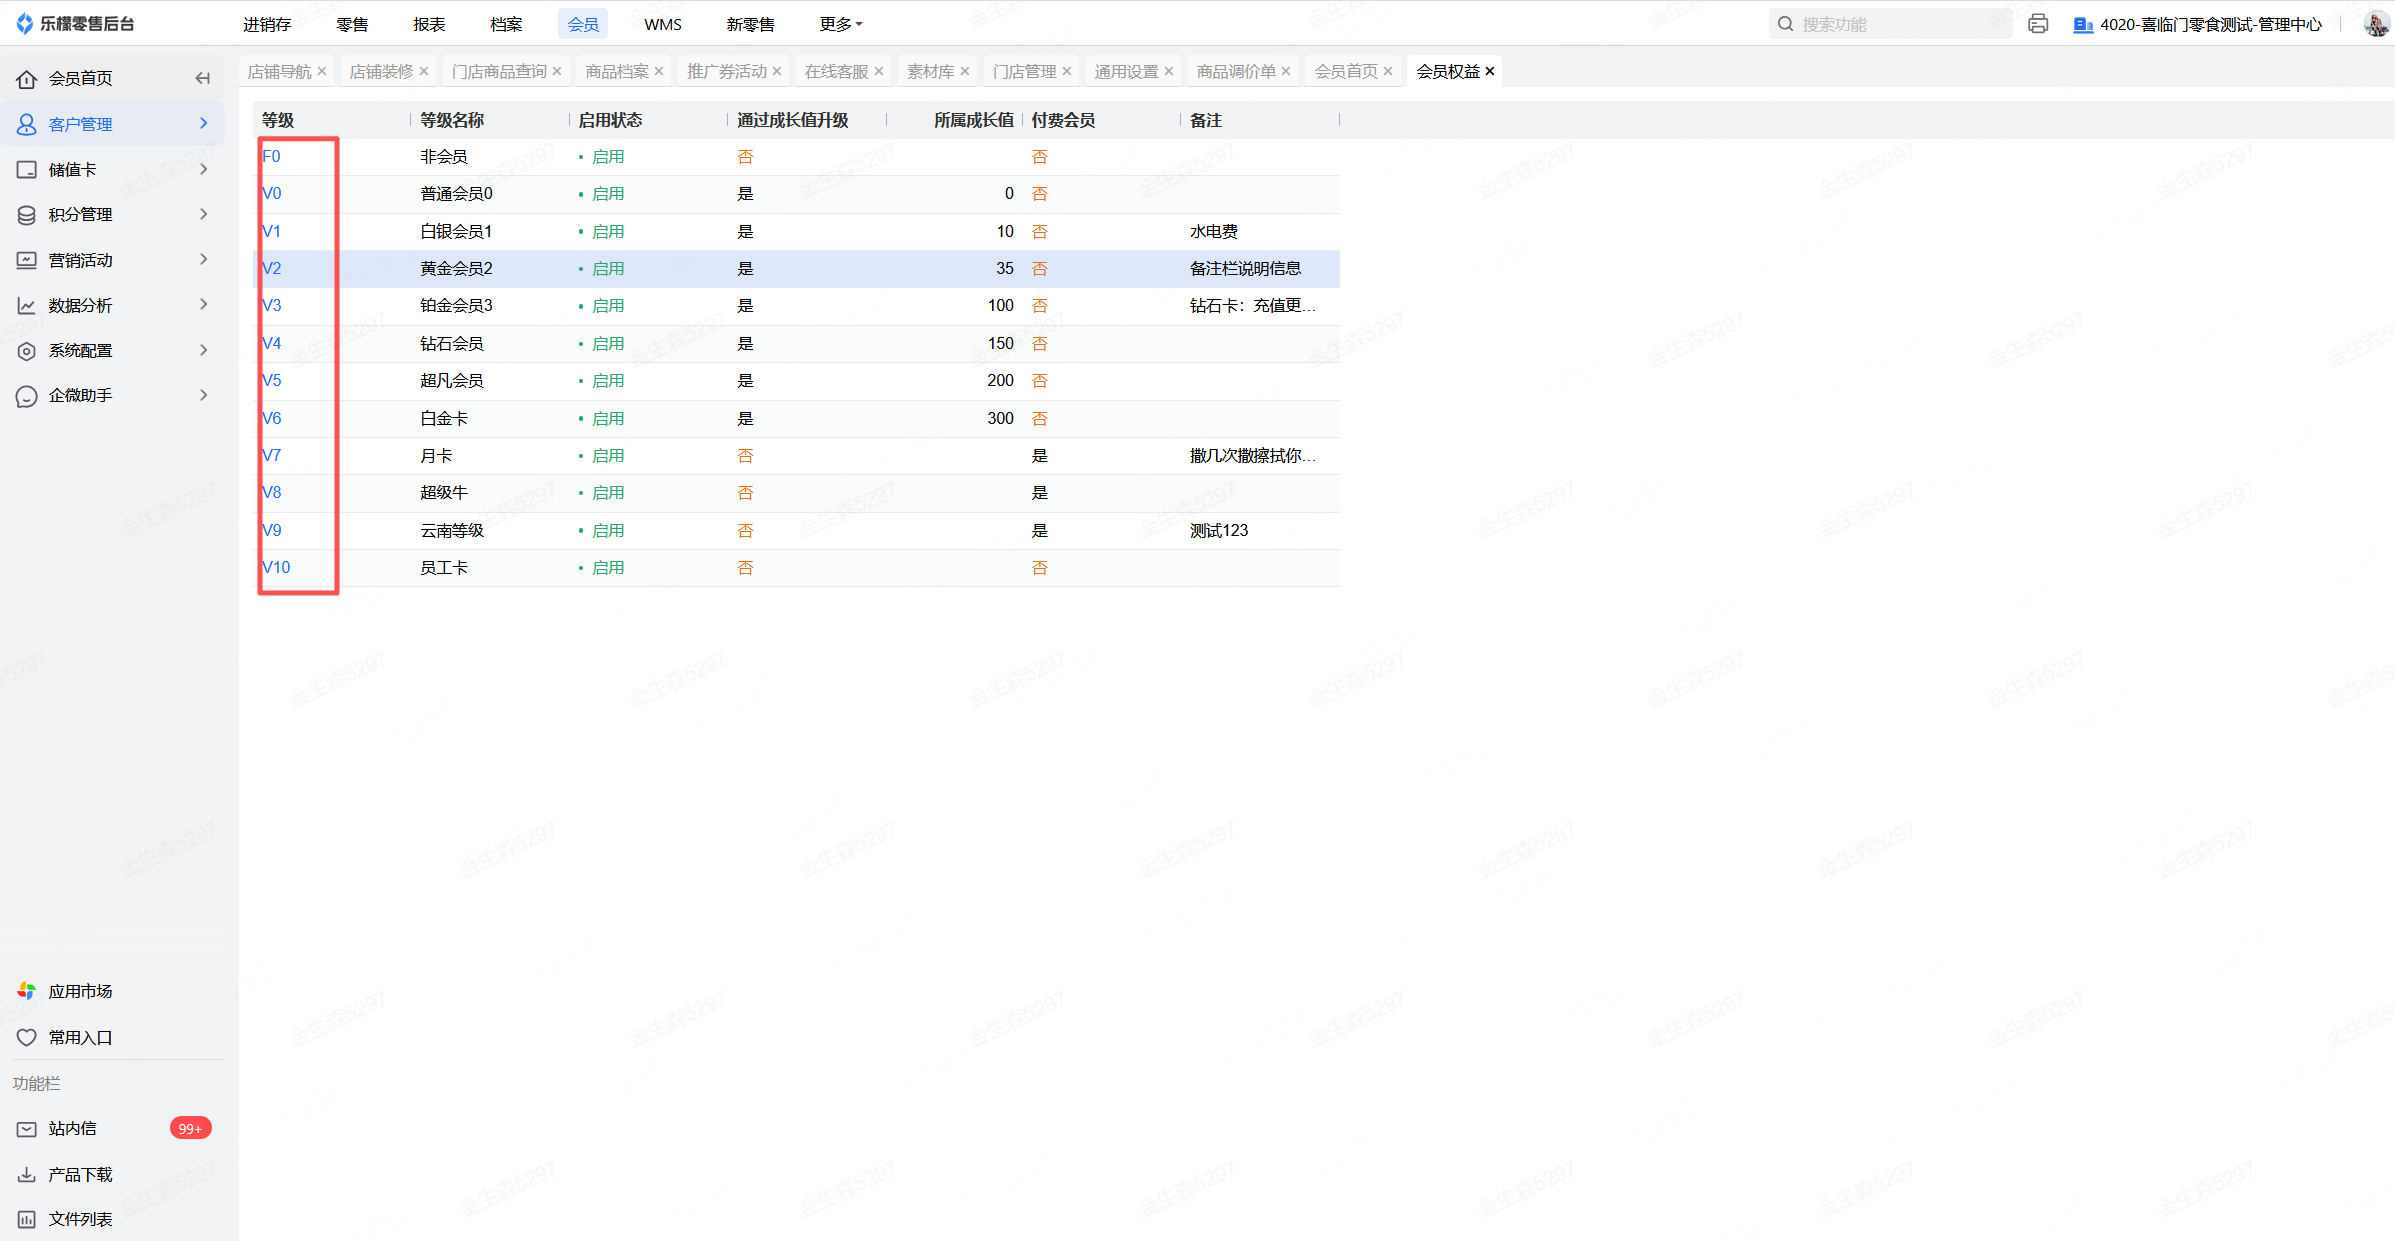Close the 门店管理 tab
The image size is (2395, 1241).
point(1067,71)
